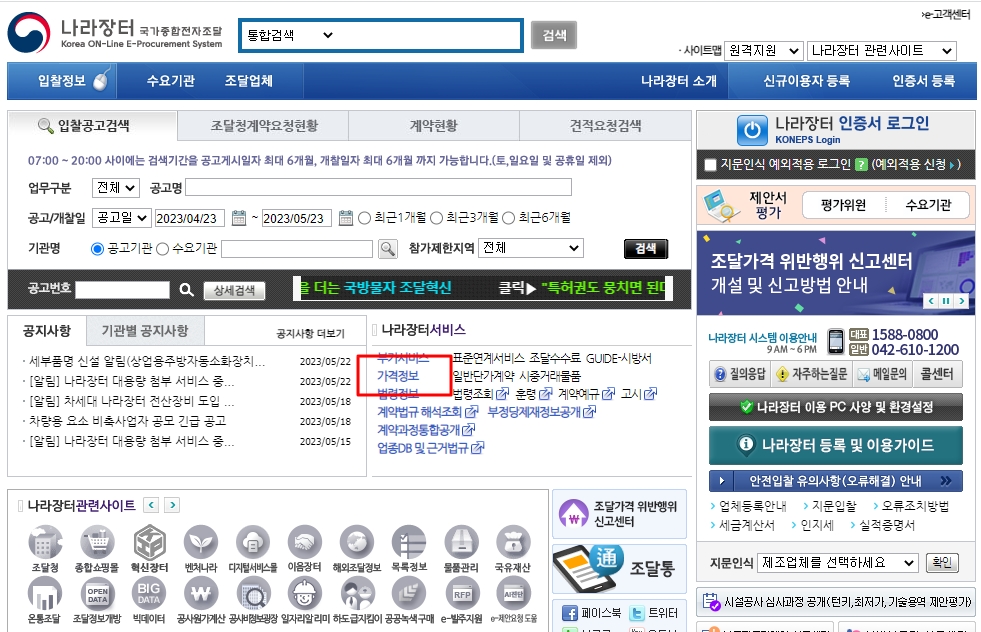Expand the 나라장터 관련사이트 dropdown

click(x=882, y=50)
